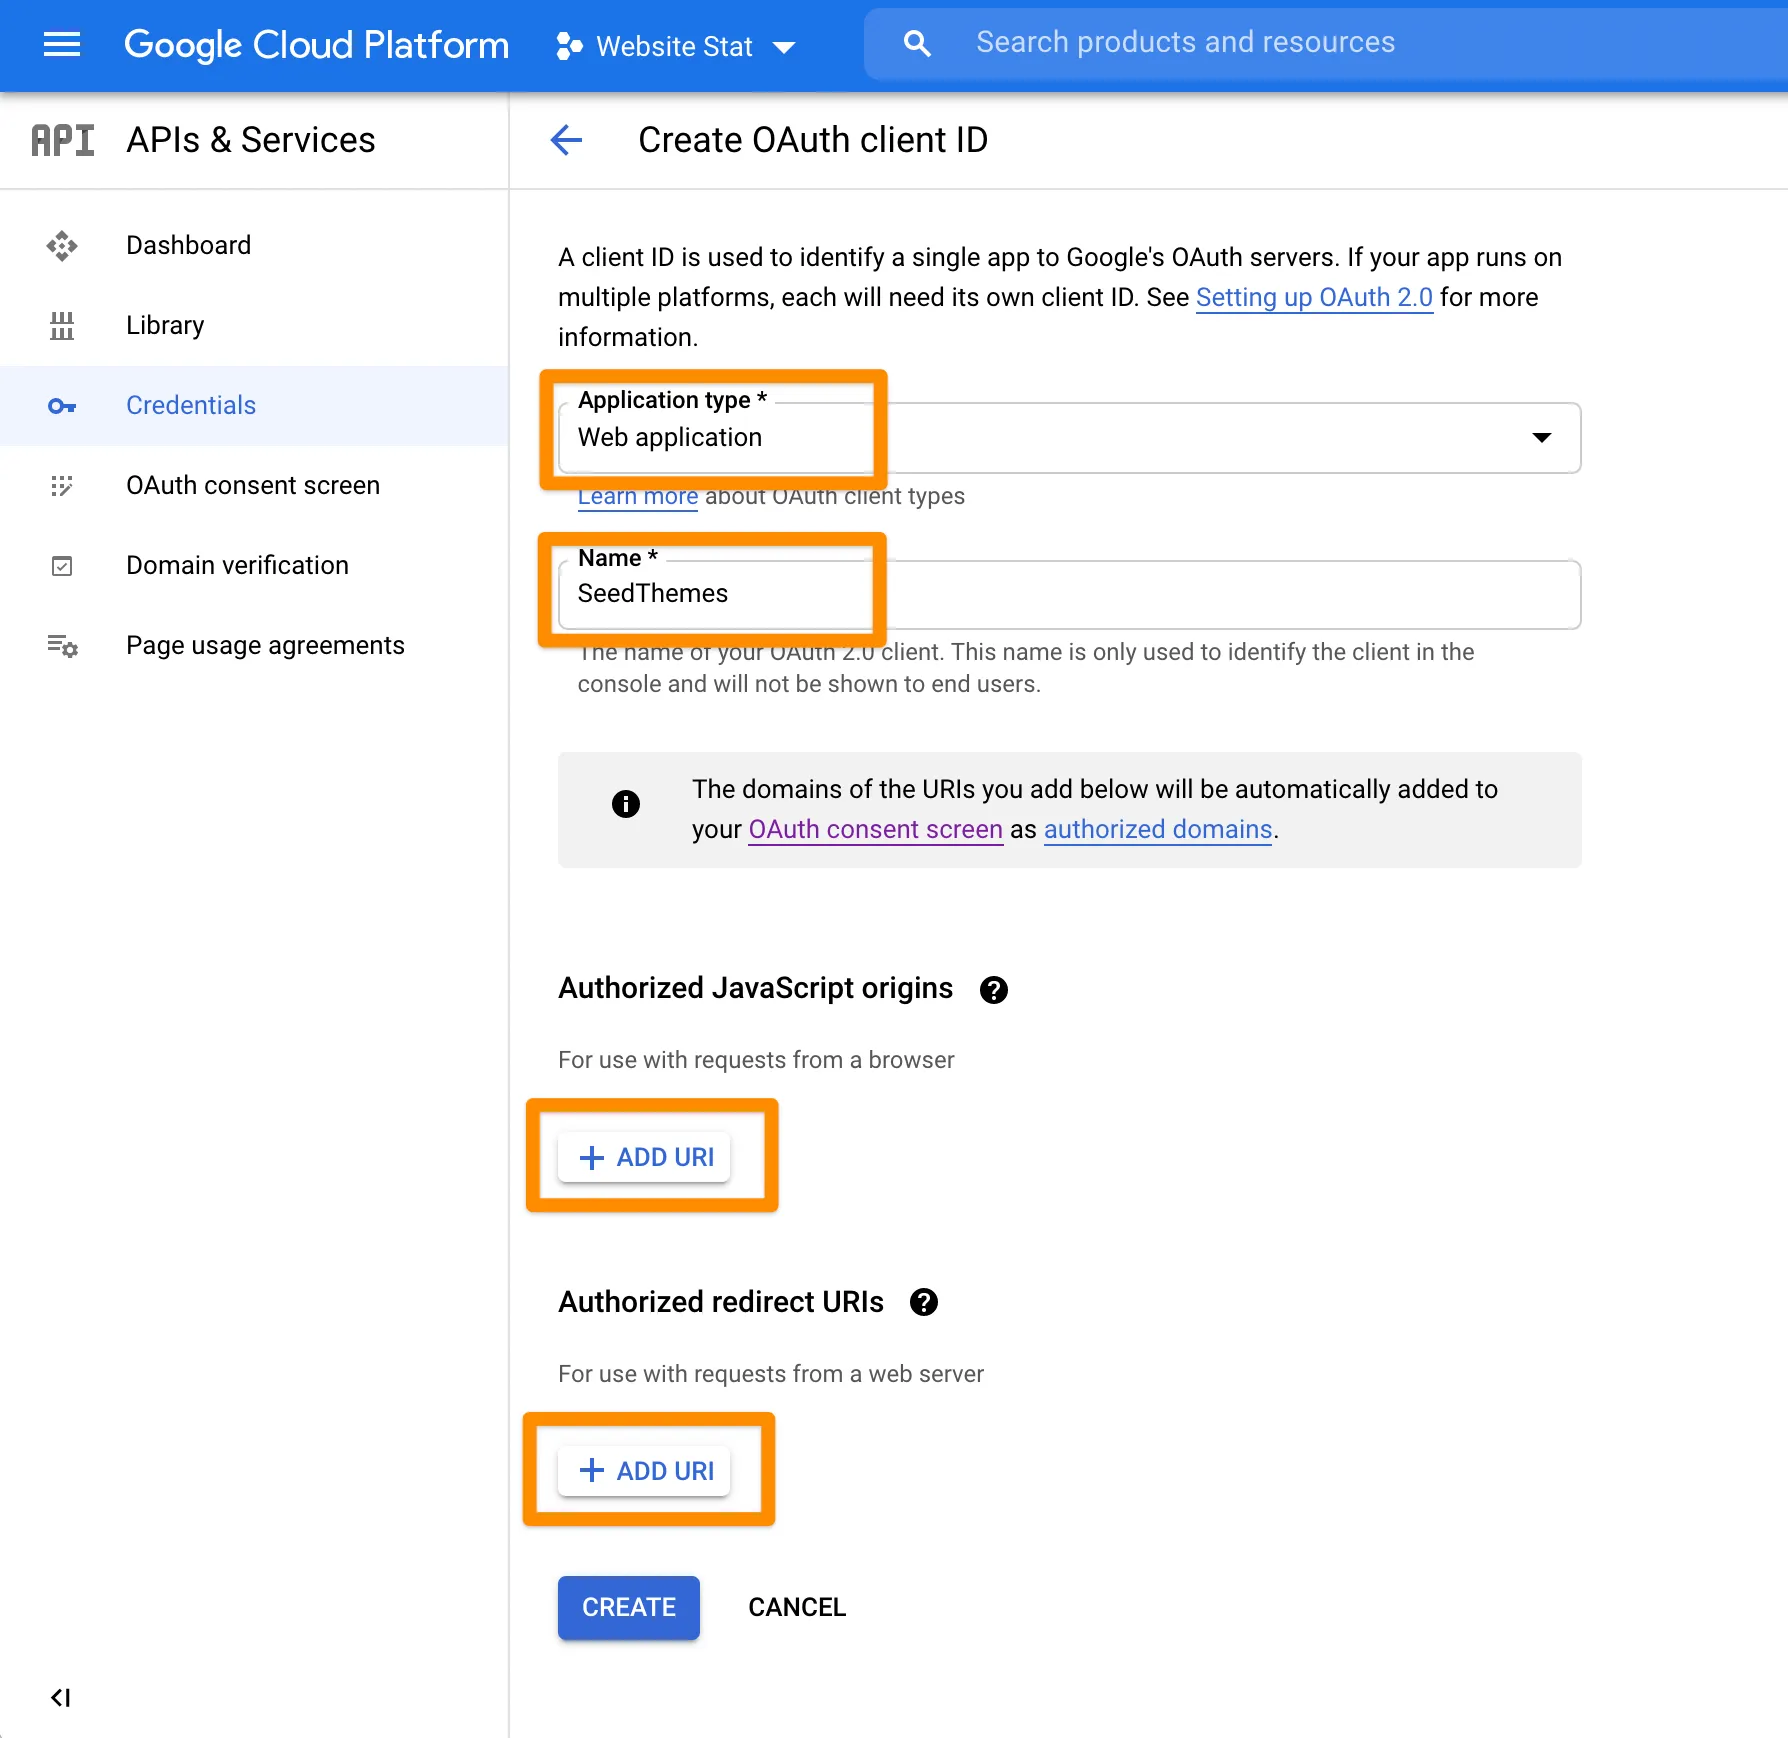This screenshot has height=1738, width=1788.
Task: Click the API logo icon in sidebar header
Action: pyautogui.click(x=62, y=140)
